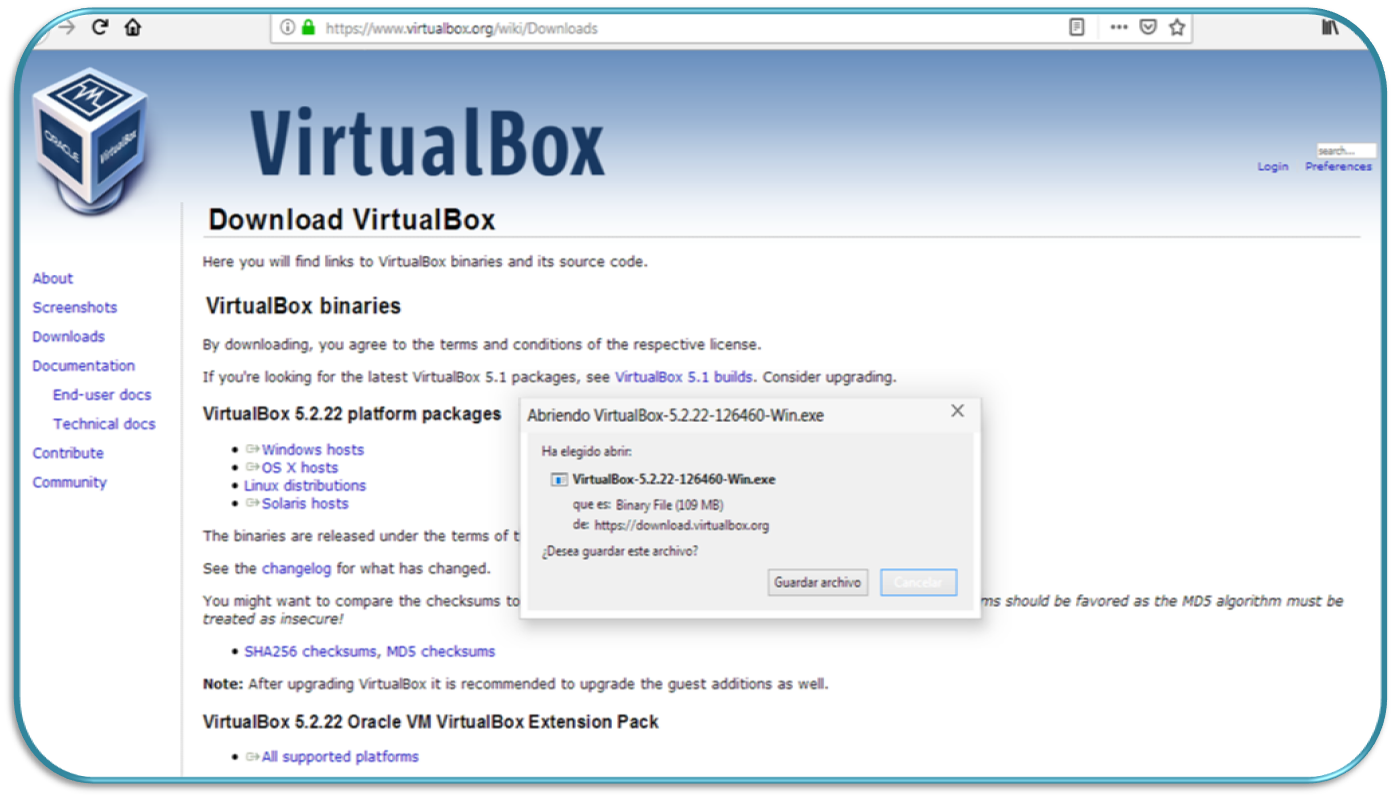Toggle reader view icon in address bar
This screenshot has width=1394, height=798.
coord(1076,28)
